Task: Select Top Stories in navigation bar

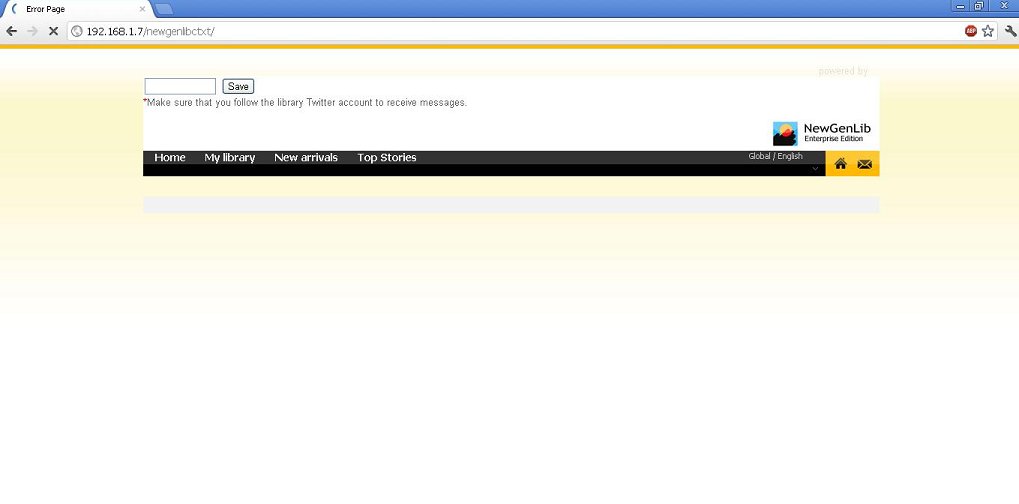Action: click(387, 158)
